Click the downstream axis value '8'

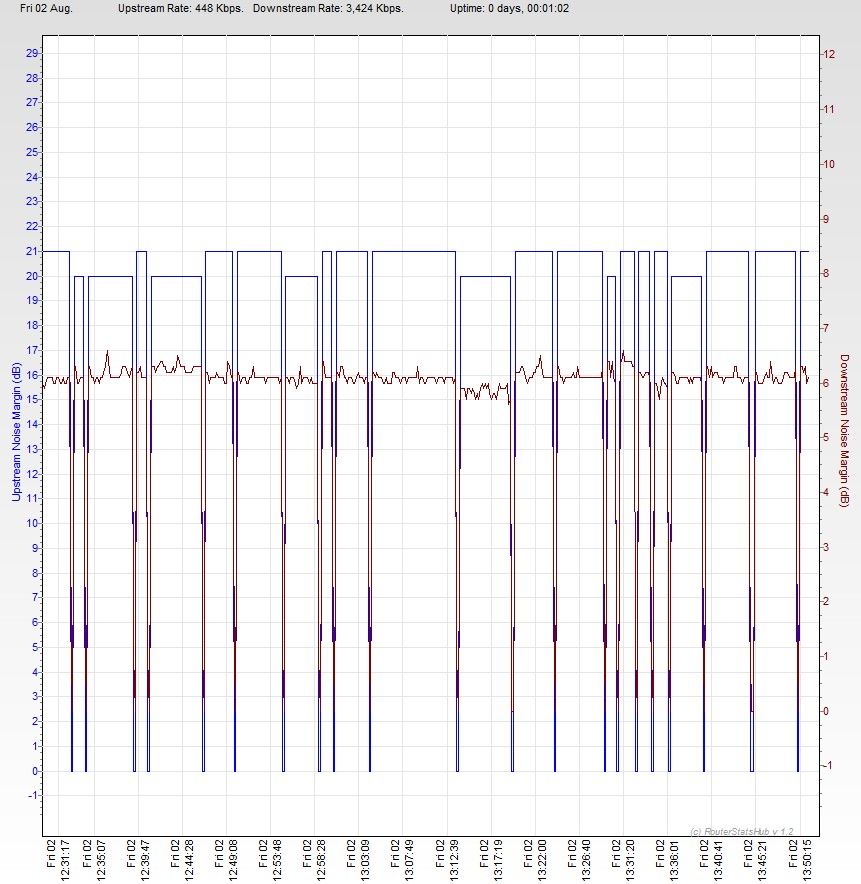826,273
